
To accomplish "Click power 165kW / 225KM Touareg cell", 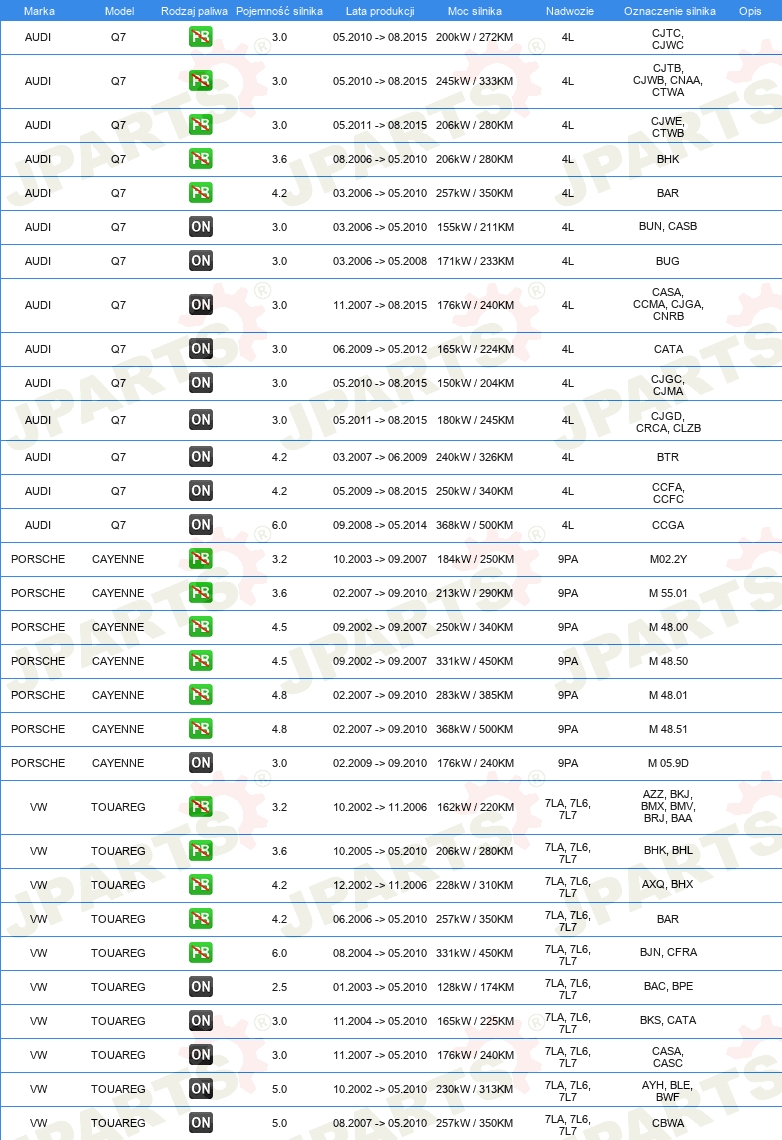I will pyautogui.click(x=475, y=1021).
